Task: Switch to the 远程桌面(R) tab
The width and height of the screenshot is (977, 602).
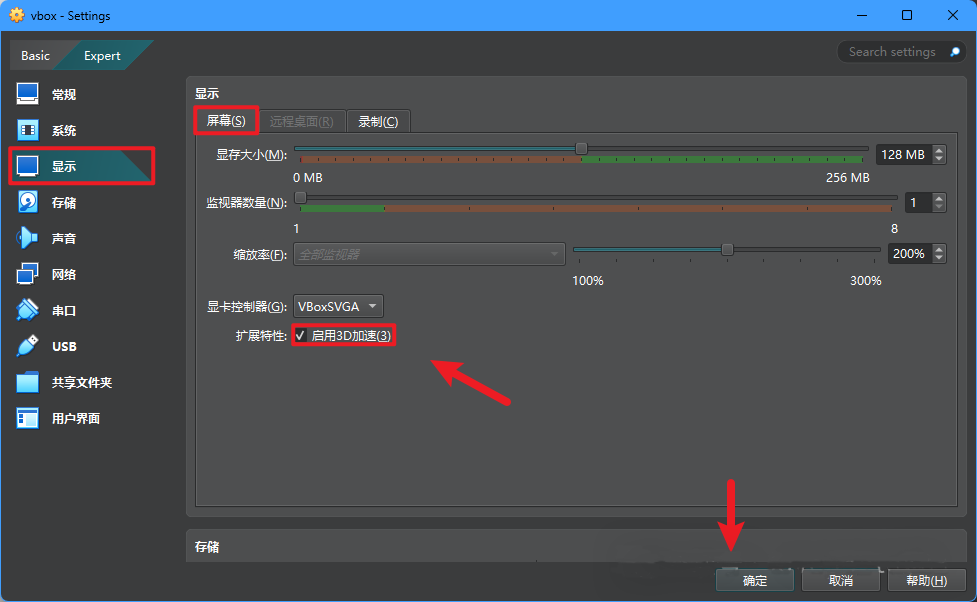Action: pyautogui.click(x=302, y=122)
